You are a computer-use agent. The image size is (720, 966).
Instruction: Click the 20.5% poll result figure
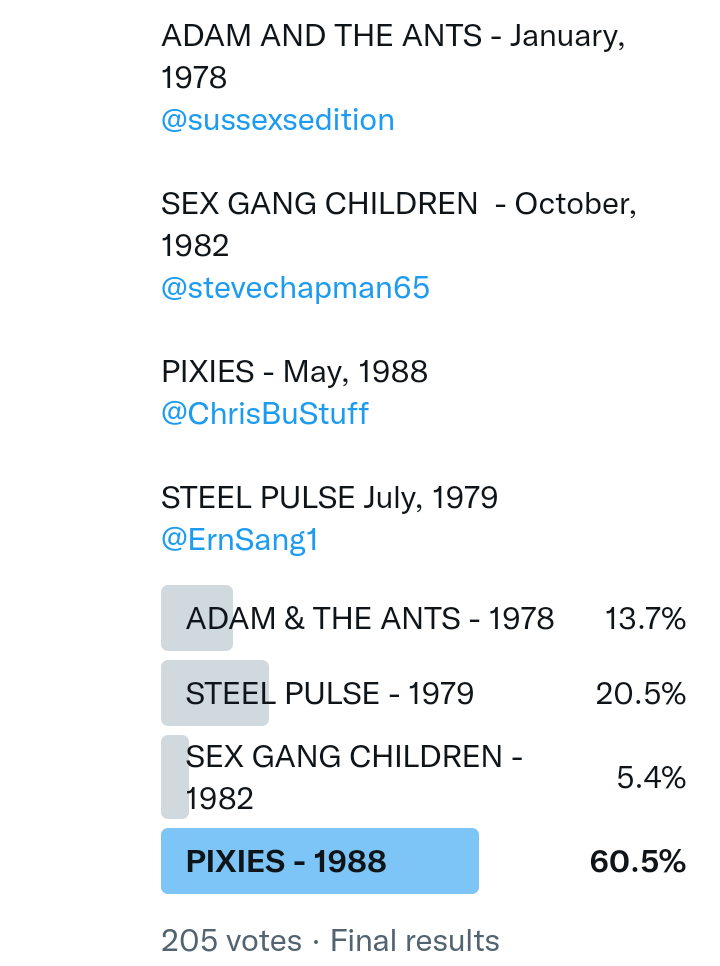coord(641,694)
